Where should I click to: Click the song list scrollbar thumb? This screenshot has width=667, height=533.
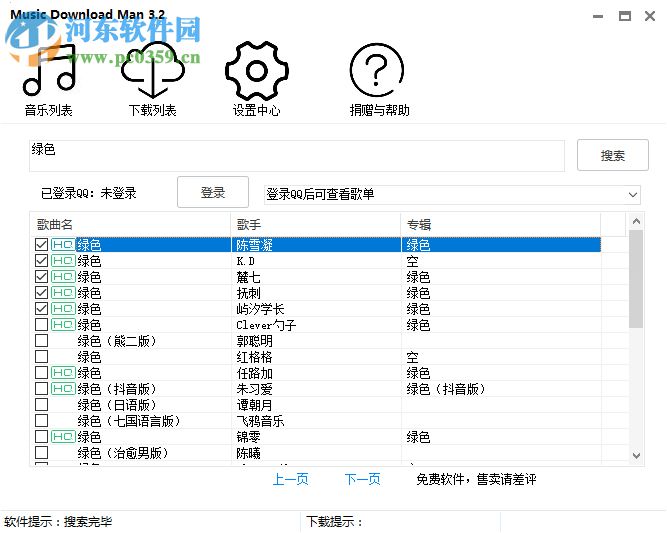click(x=636, y=279)
